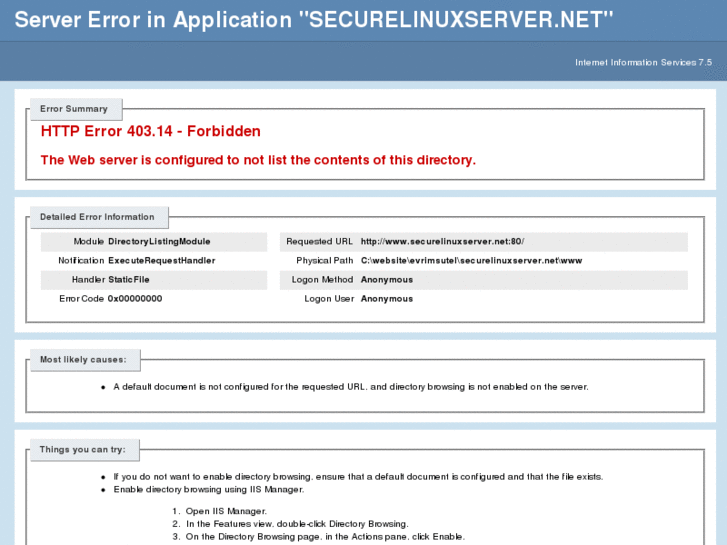
Task: Click the '0x00000000' error code value
Action: [x=135, y=298]
